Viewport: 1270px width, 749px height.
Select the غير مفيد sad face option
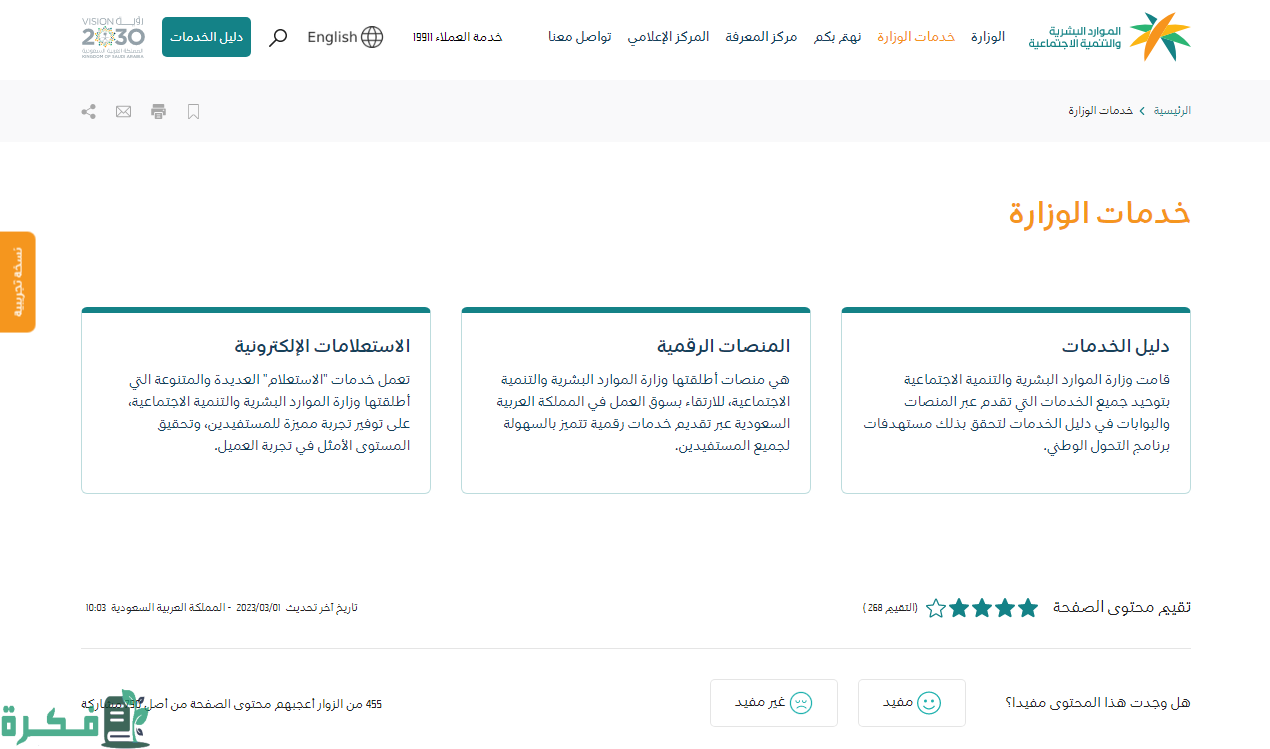(x=773, y=703)
